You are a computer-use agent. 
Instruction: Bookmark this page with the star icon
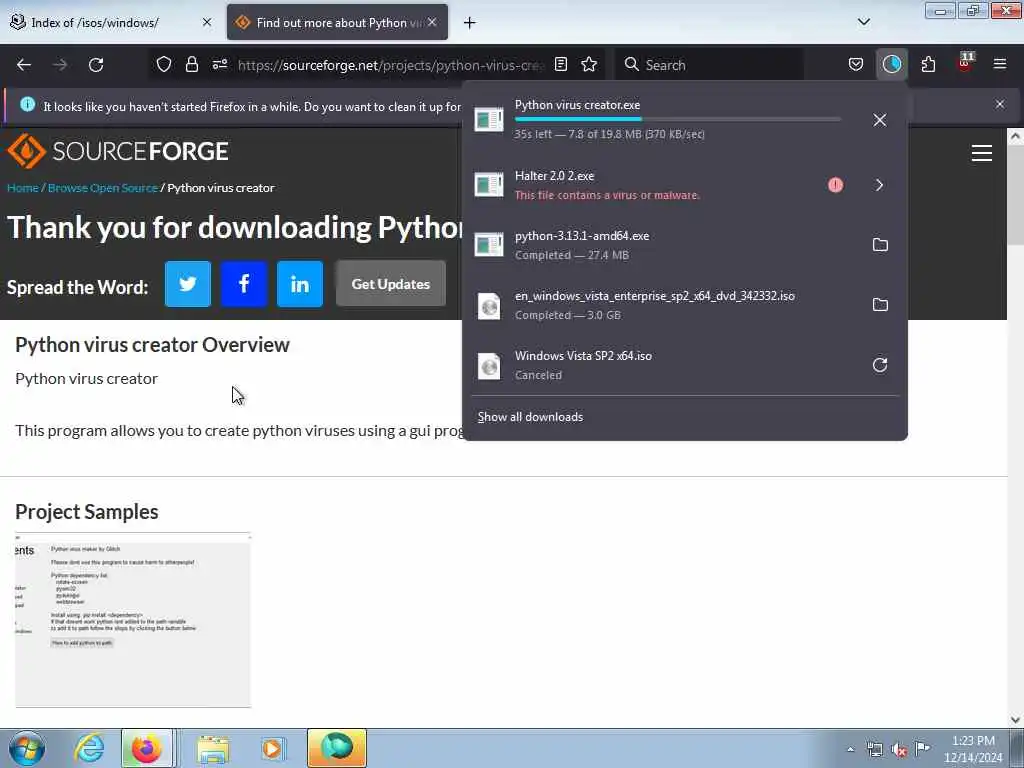589,65
